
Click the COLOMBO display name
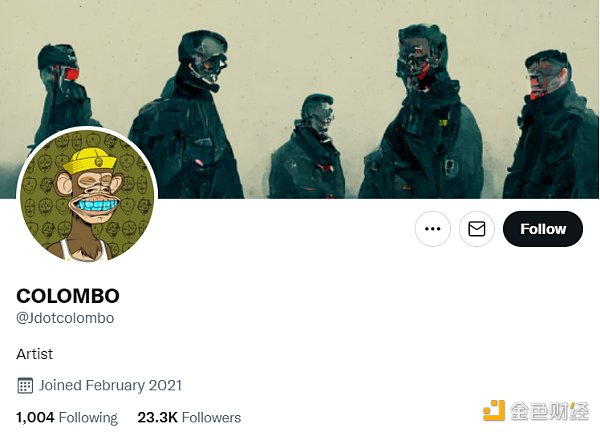(x=68, y=296)
